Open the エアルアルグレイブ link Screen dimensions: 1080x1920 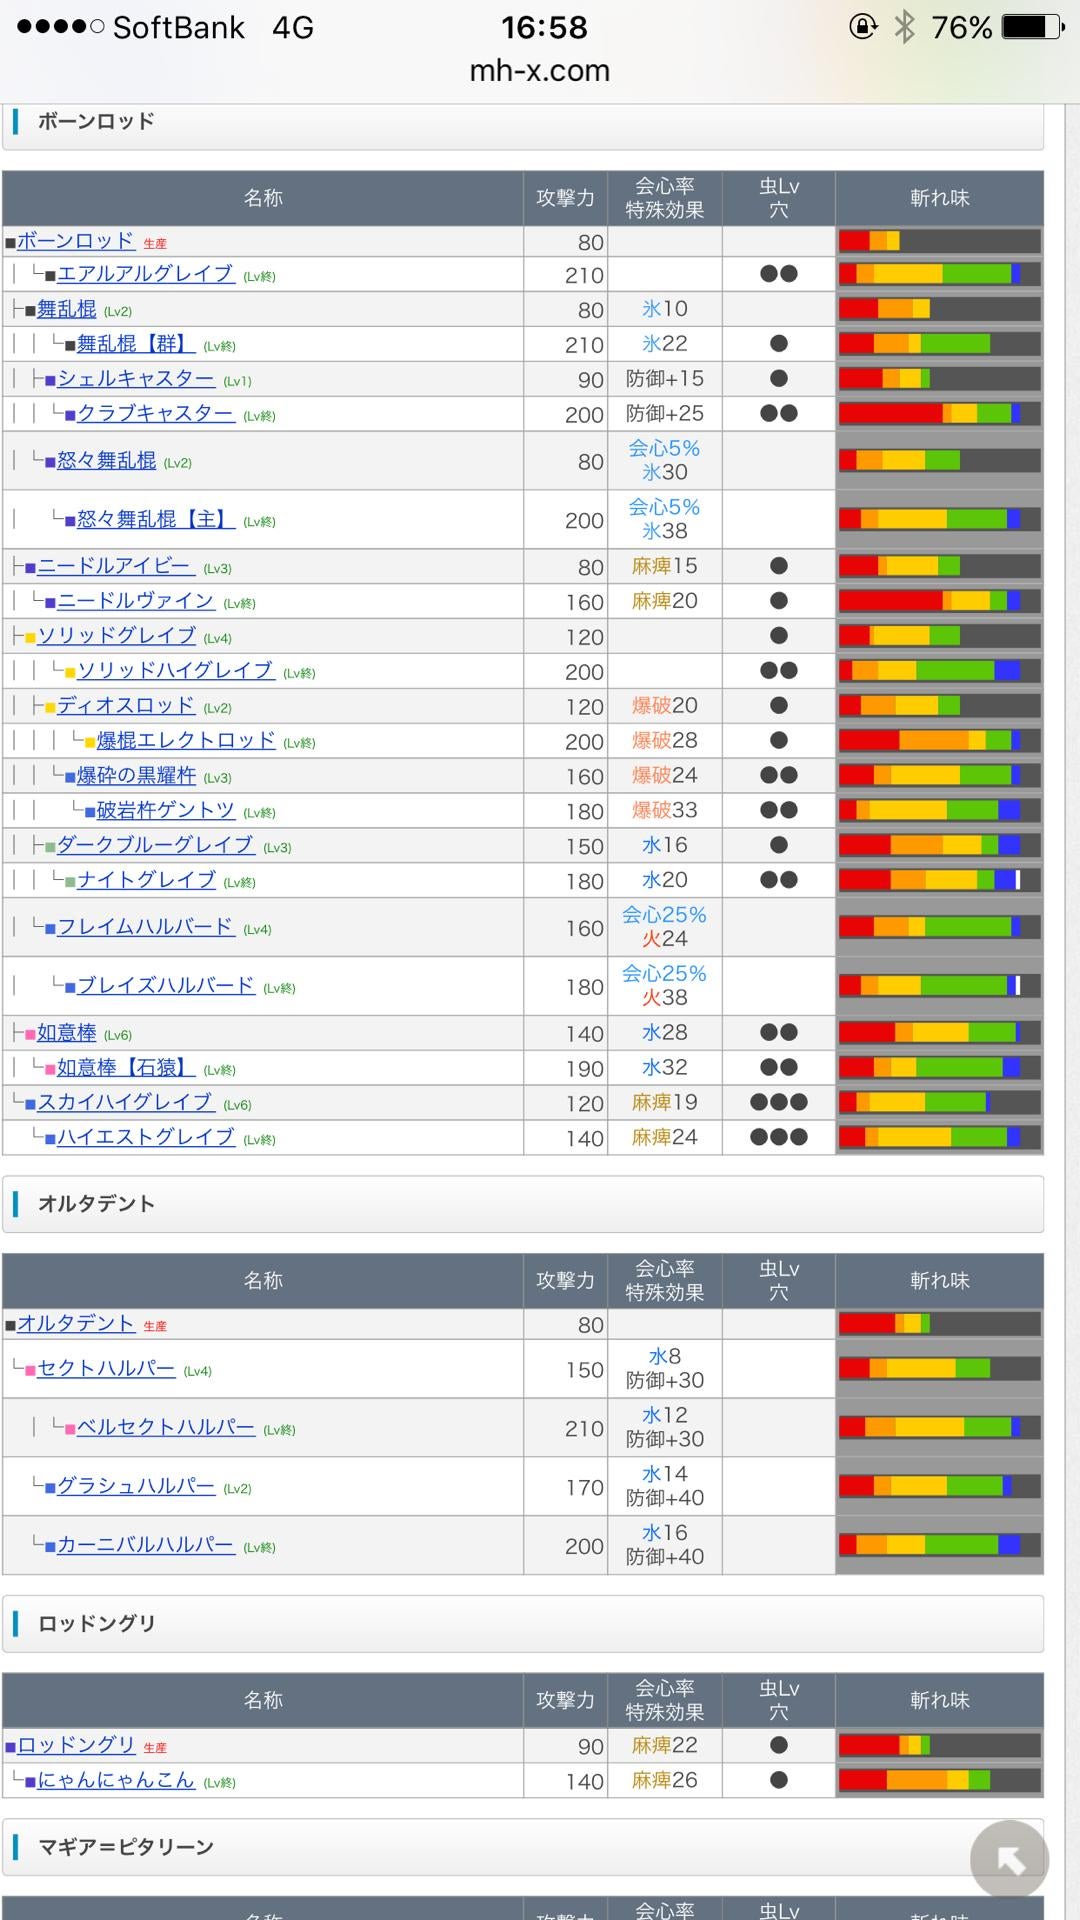pyautogui.click(x=145, y=274)
